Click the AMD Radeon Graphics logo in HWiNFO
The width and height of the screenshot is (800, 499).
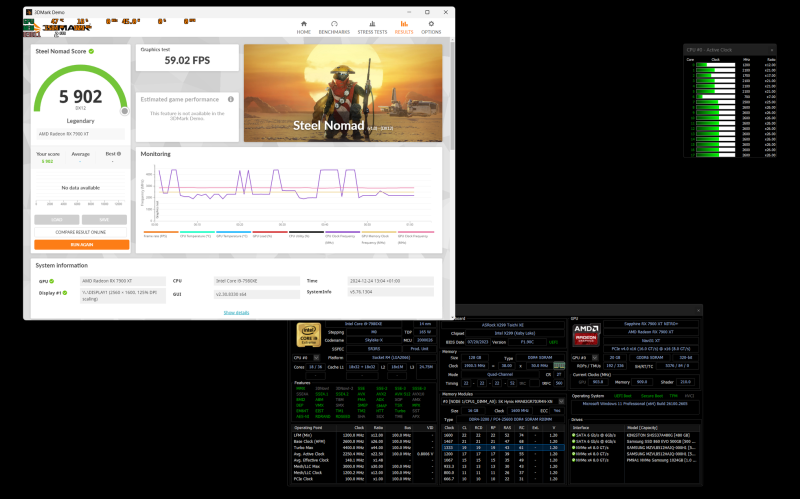[586, 335]
